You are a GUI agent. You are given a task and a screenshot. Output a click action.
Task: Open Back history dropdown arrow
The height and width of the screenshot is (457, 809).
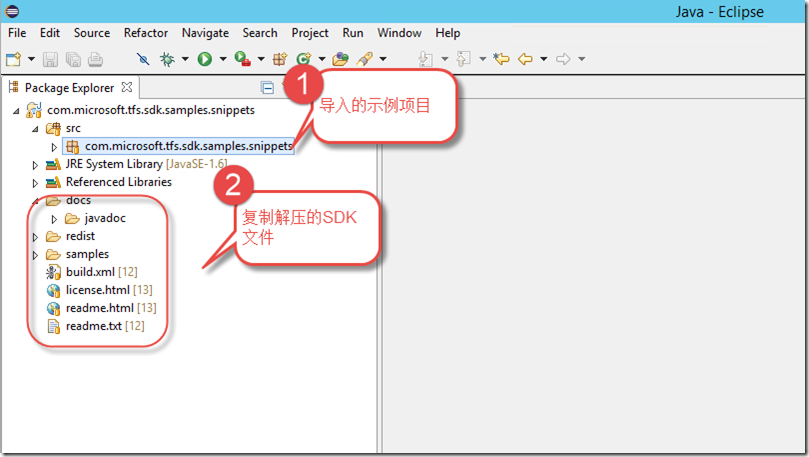[x=543, y=59]
